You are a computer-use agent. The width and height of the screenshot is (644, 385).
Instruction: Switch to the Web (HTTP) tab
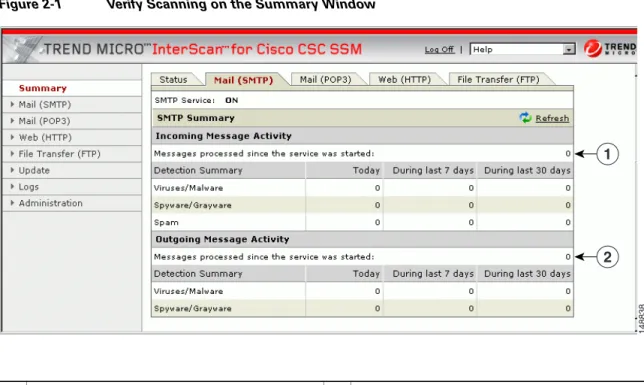pyautogui.click(x=404, y=79)
